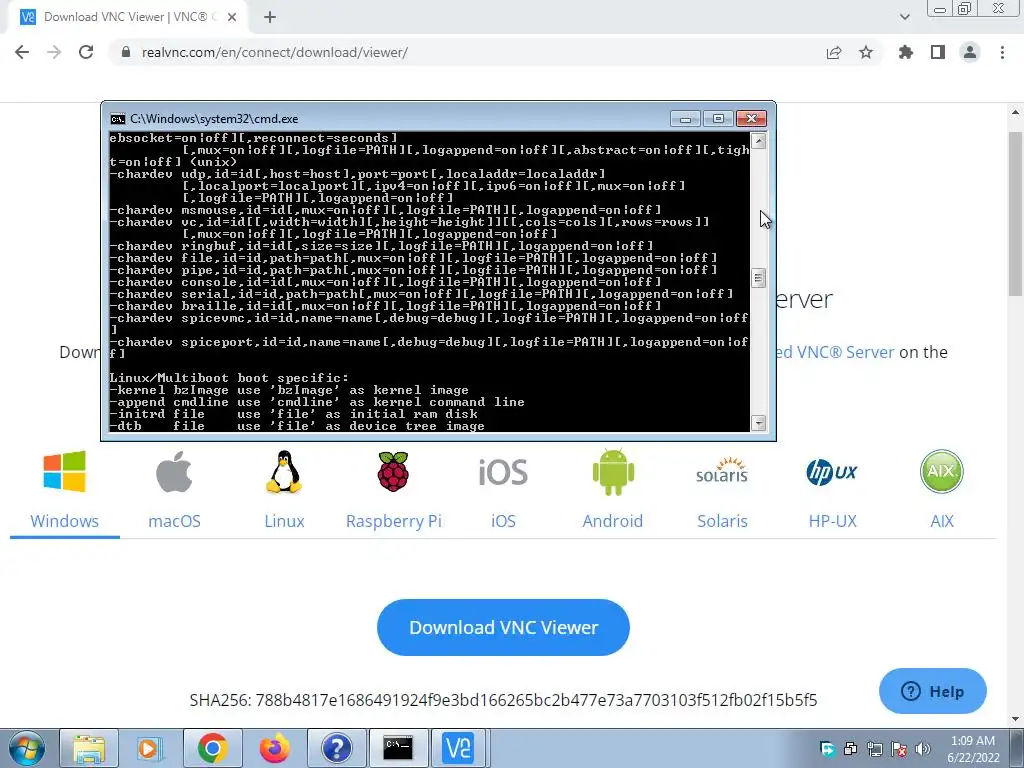The image size is (1024, 768).
Task: Click the taskbar clock date
Action: [x=973, y=749]
